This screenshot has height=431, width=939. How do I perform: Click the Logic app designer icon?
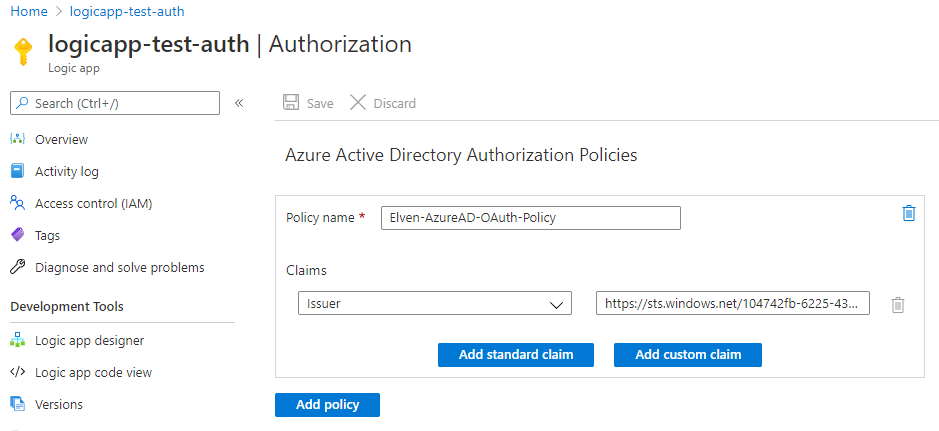[x=17, y=340]
